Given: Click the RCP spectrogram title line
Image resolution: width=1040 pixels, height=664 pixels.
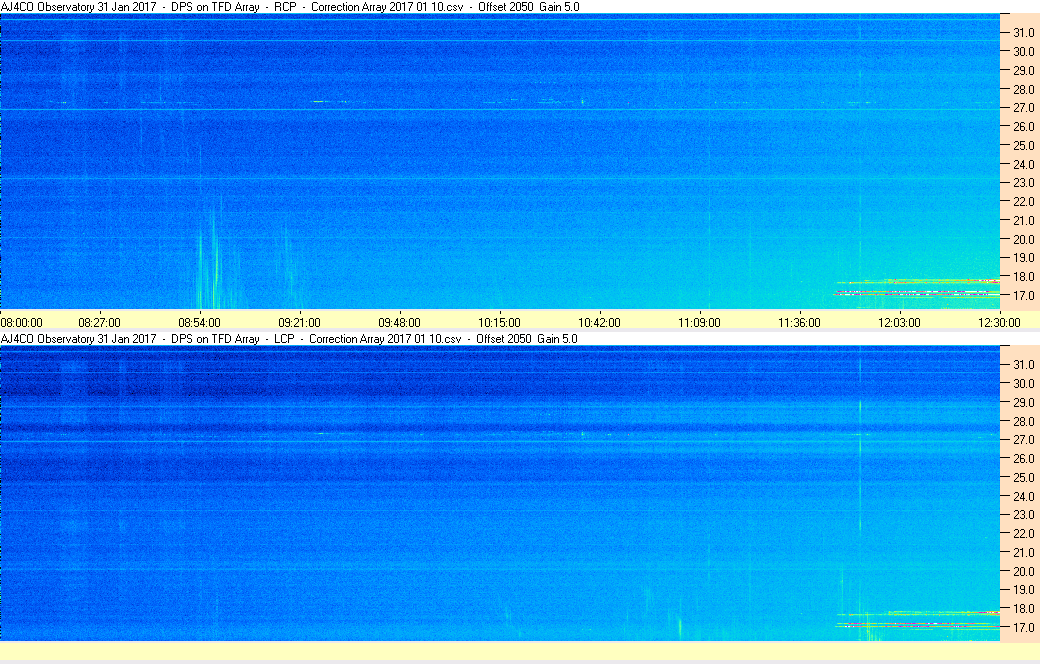Looking at the screenshot, I should point(290,7).
